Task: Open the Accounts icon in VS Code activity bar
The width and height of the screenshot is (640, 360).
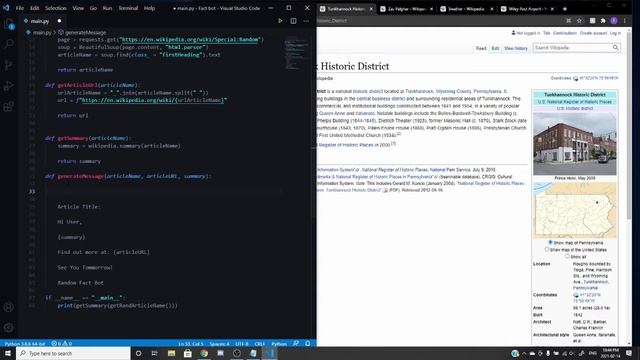Action: click(9, 307)
